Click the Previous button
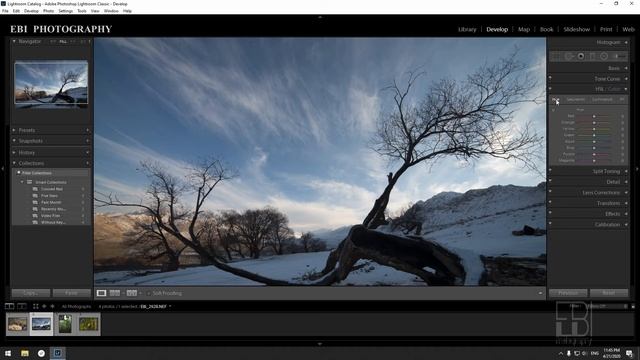 [x=568, y=293]
